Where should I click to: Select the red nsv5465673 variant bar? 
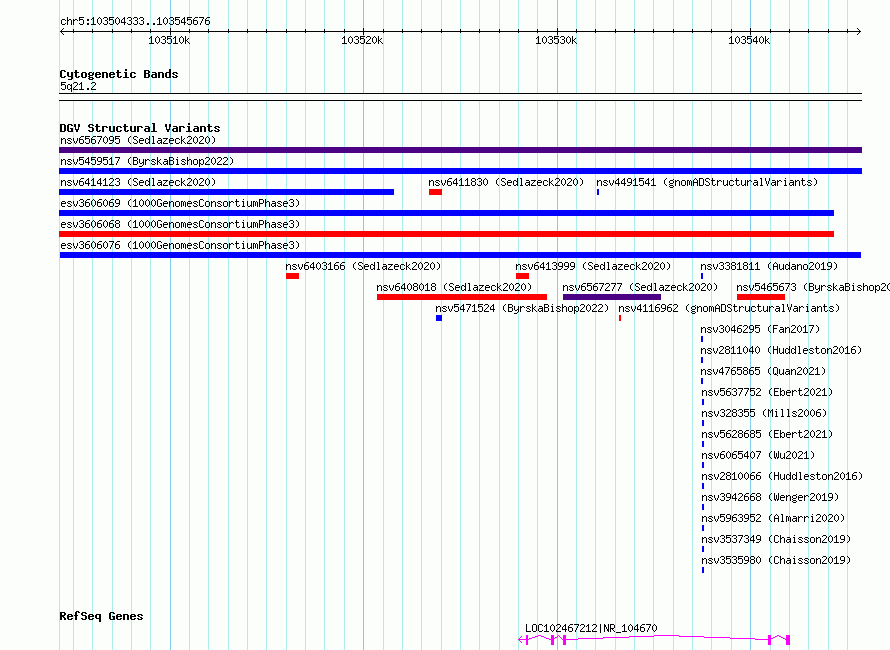coord(761,297)
